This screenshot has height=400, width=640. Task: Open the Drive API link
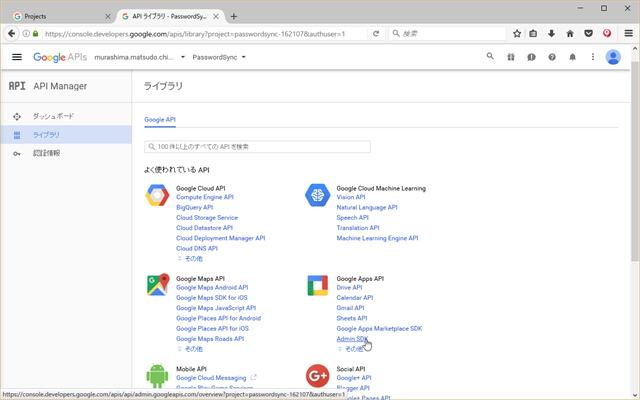349,287
